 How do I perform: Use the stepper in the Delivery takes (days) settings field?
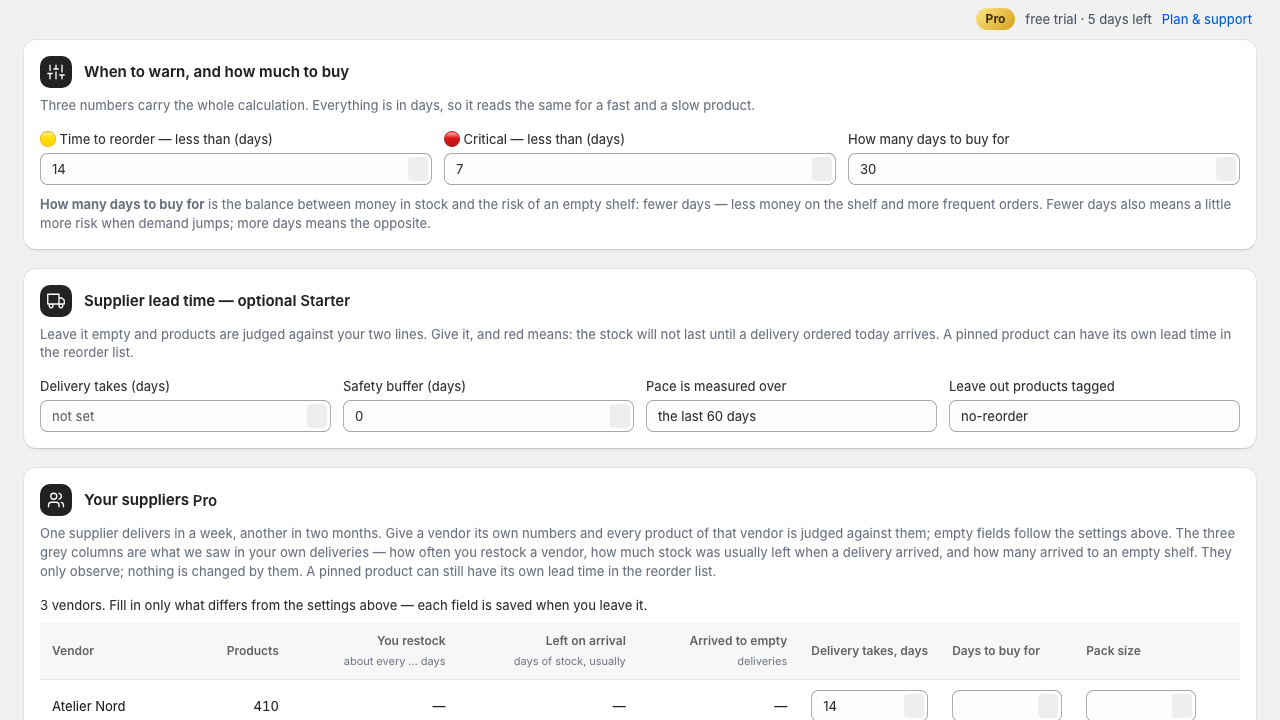(x=317, y=416)
